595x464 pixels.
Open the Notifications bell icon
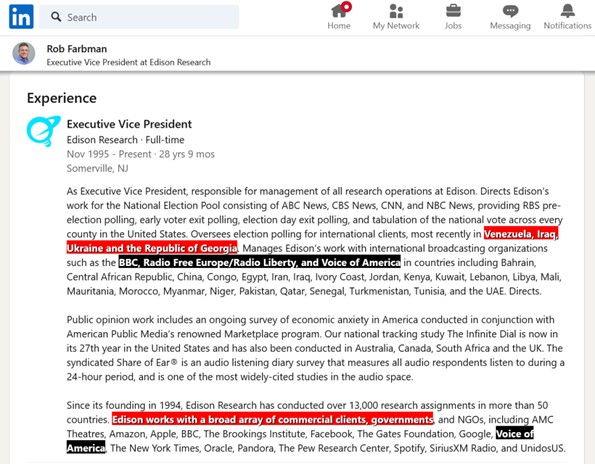point(568,11)
